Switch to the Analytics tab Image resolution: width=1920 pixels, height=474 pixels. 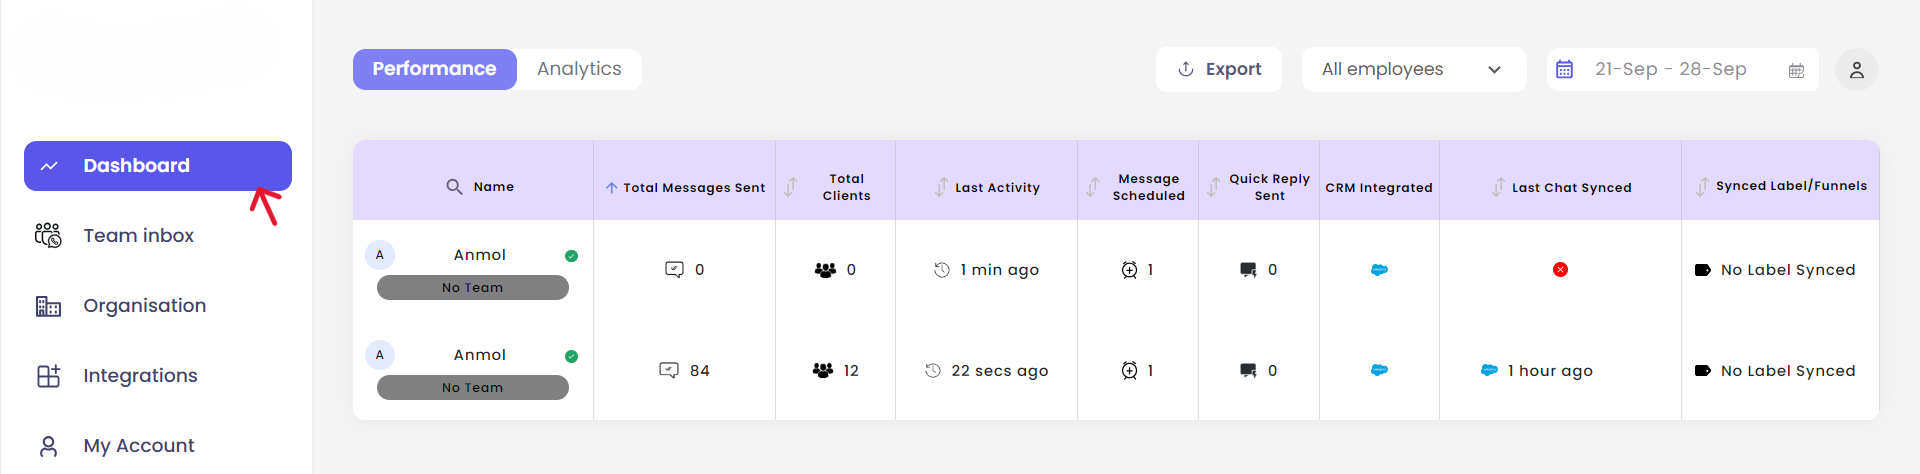click(579, 69)
